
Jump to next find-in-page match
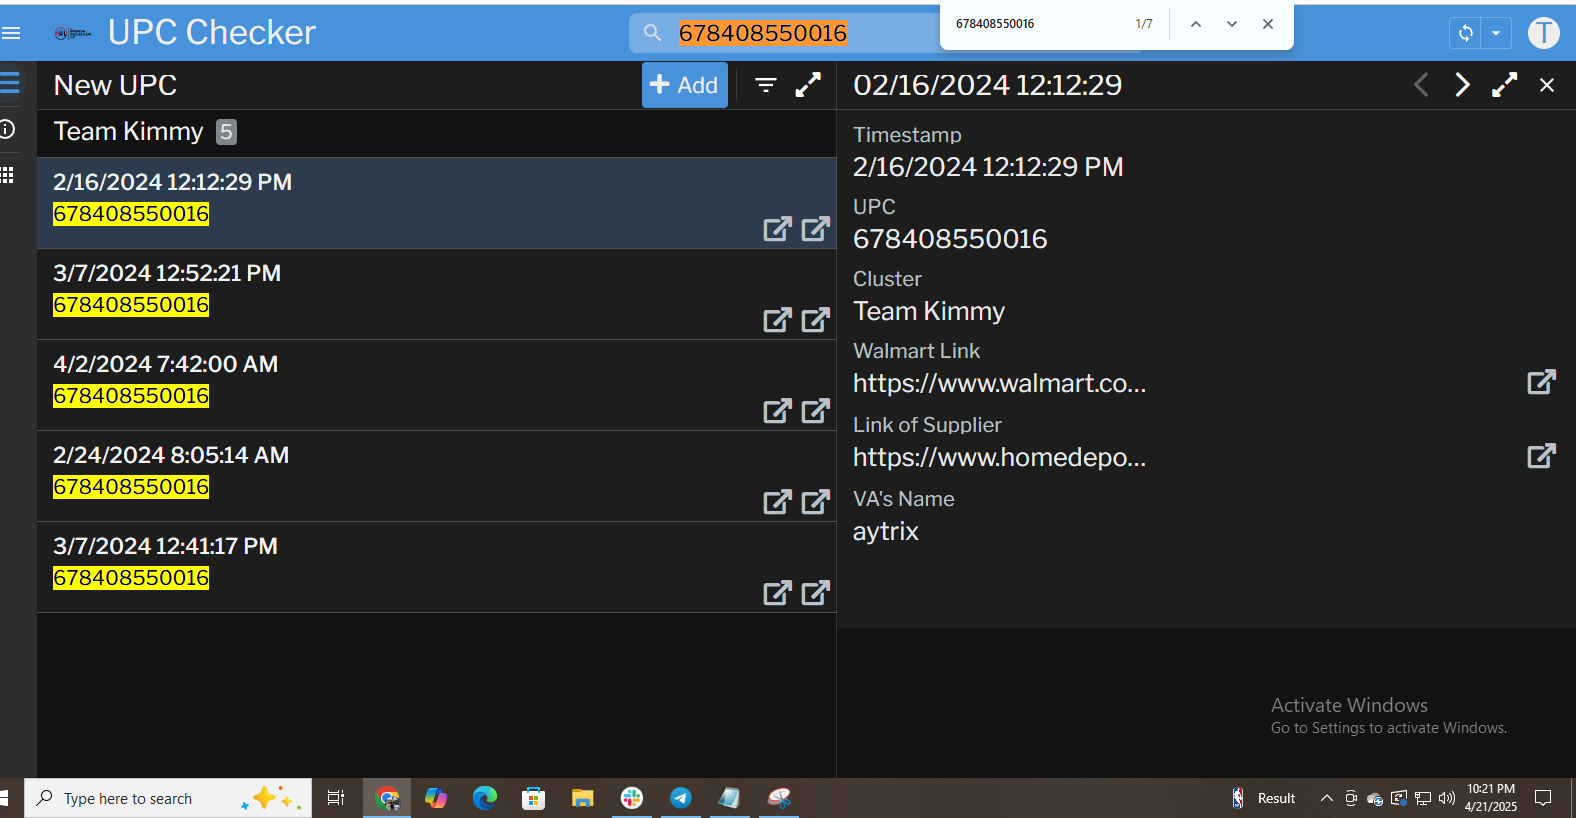1232,24
